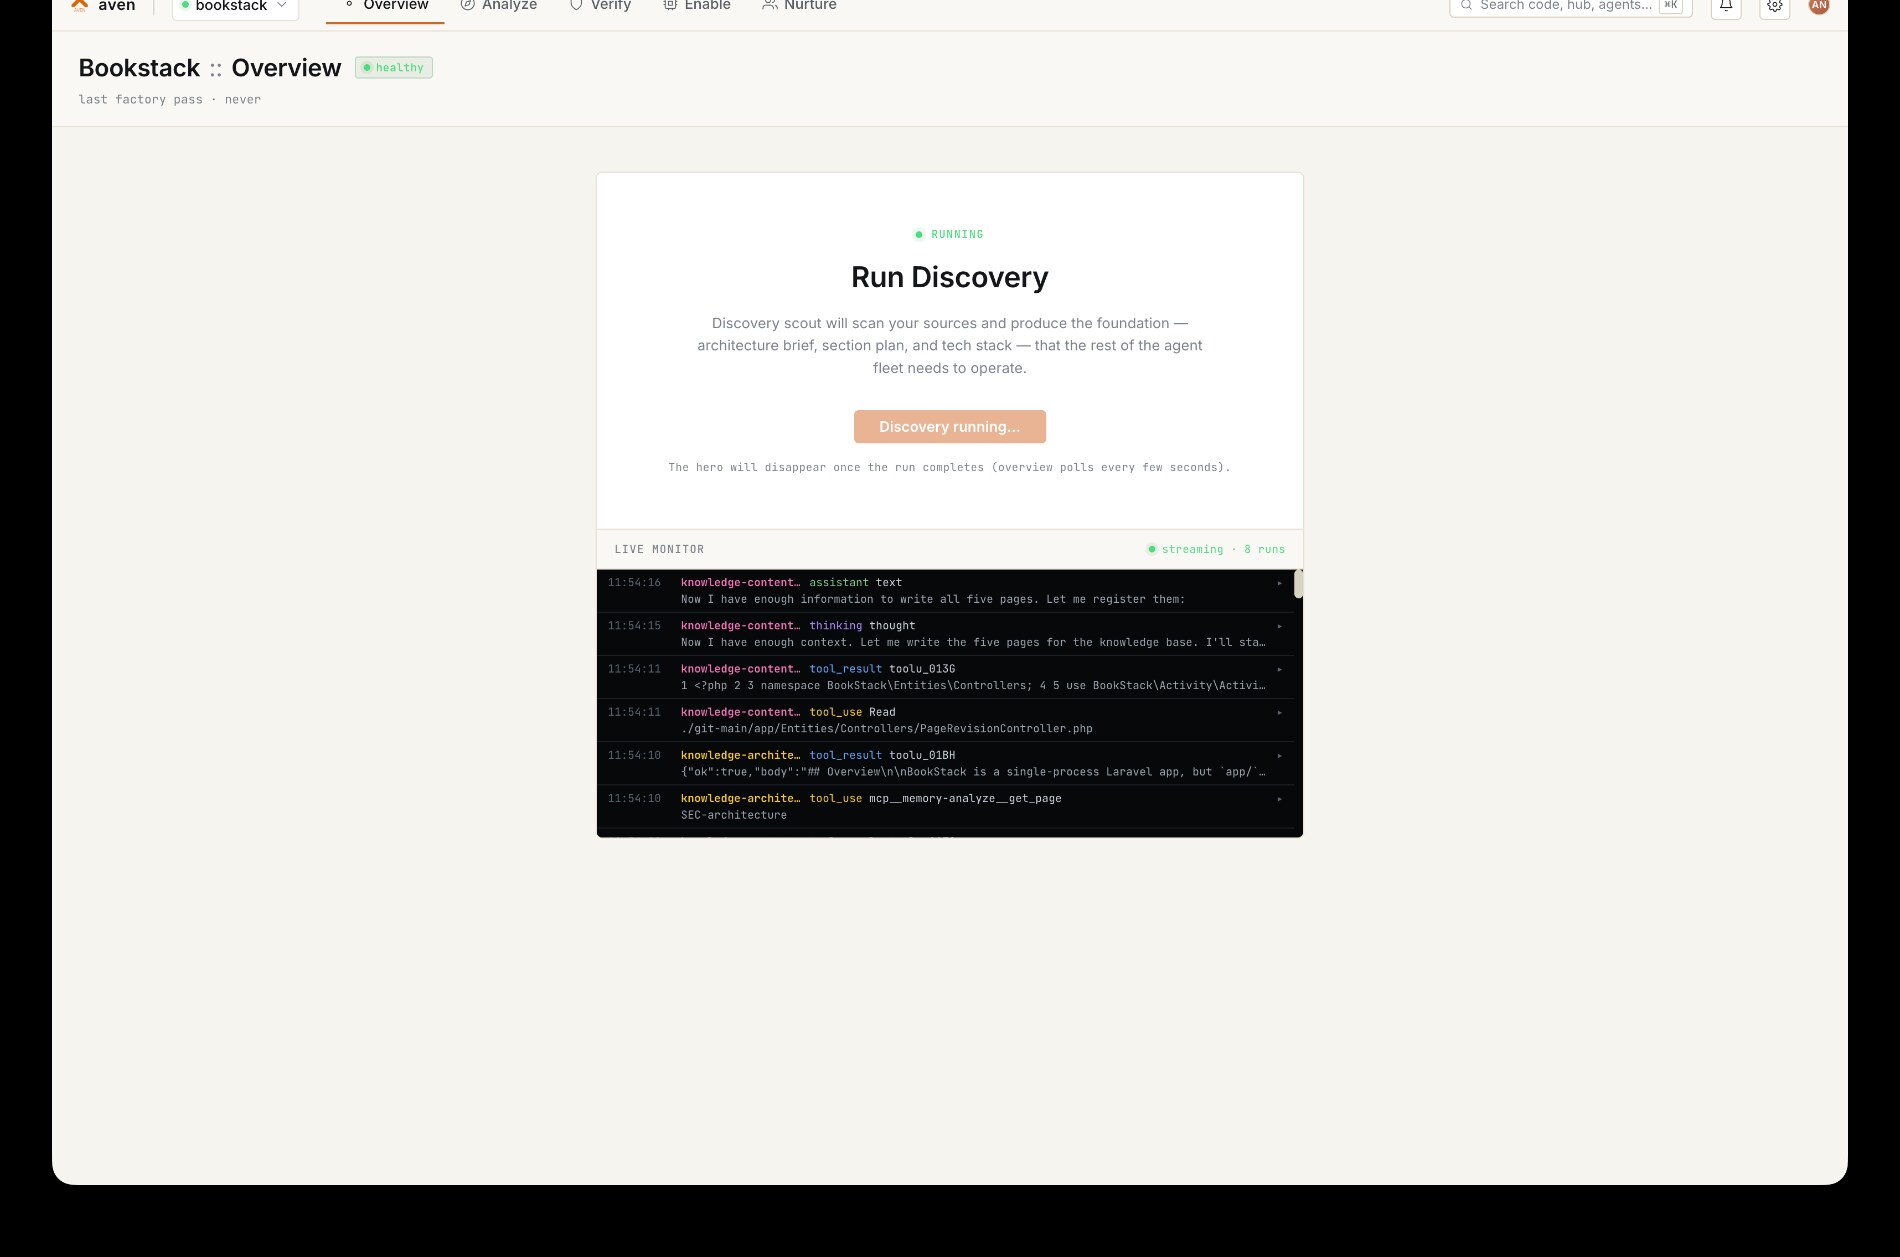Viewport: 1900px width, 1257px height.
Task: Click the Analyze compass icon
Action: click(x=467, y=5)
